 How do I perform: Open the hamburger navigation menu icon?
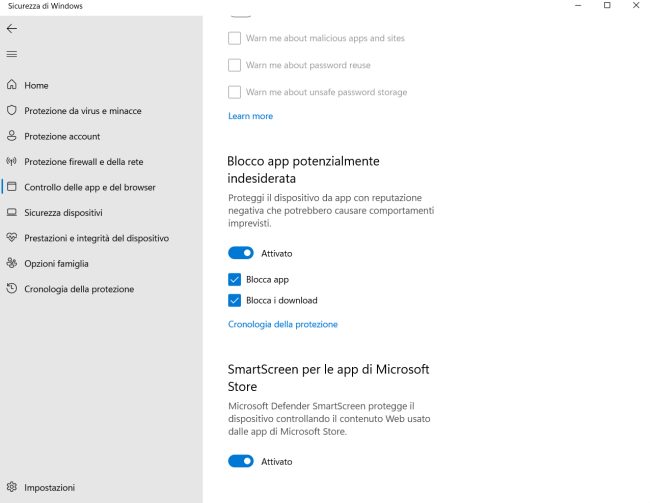coord(12,54)
